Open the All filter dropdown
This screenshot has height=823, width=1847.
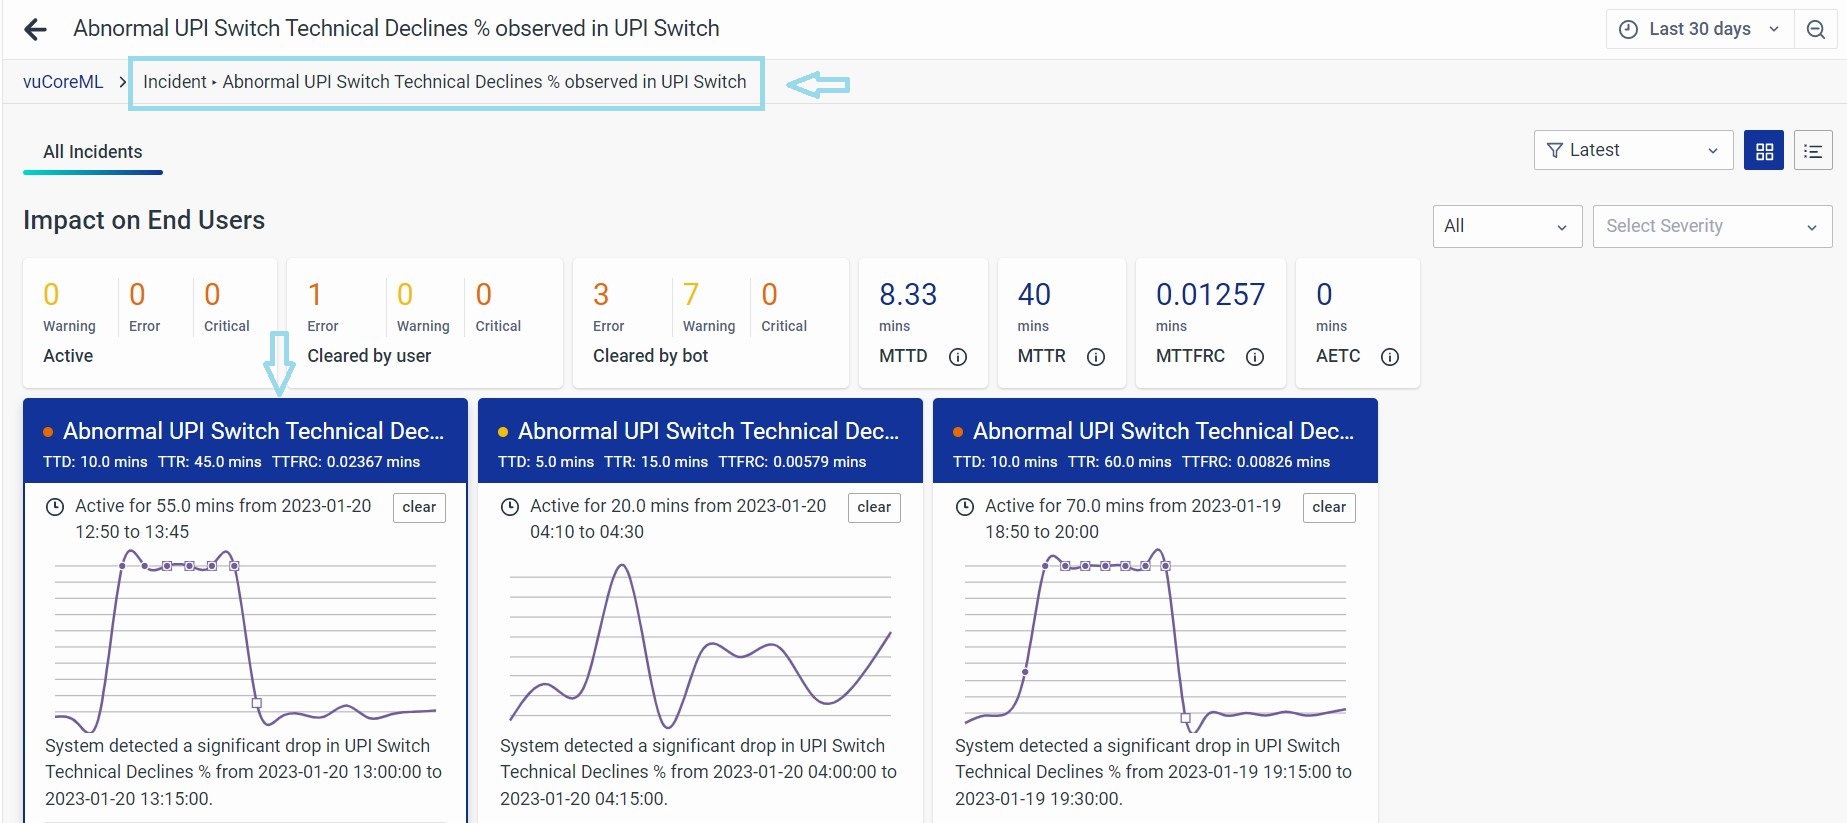(1506, 226)
